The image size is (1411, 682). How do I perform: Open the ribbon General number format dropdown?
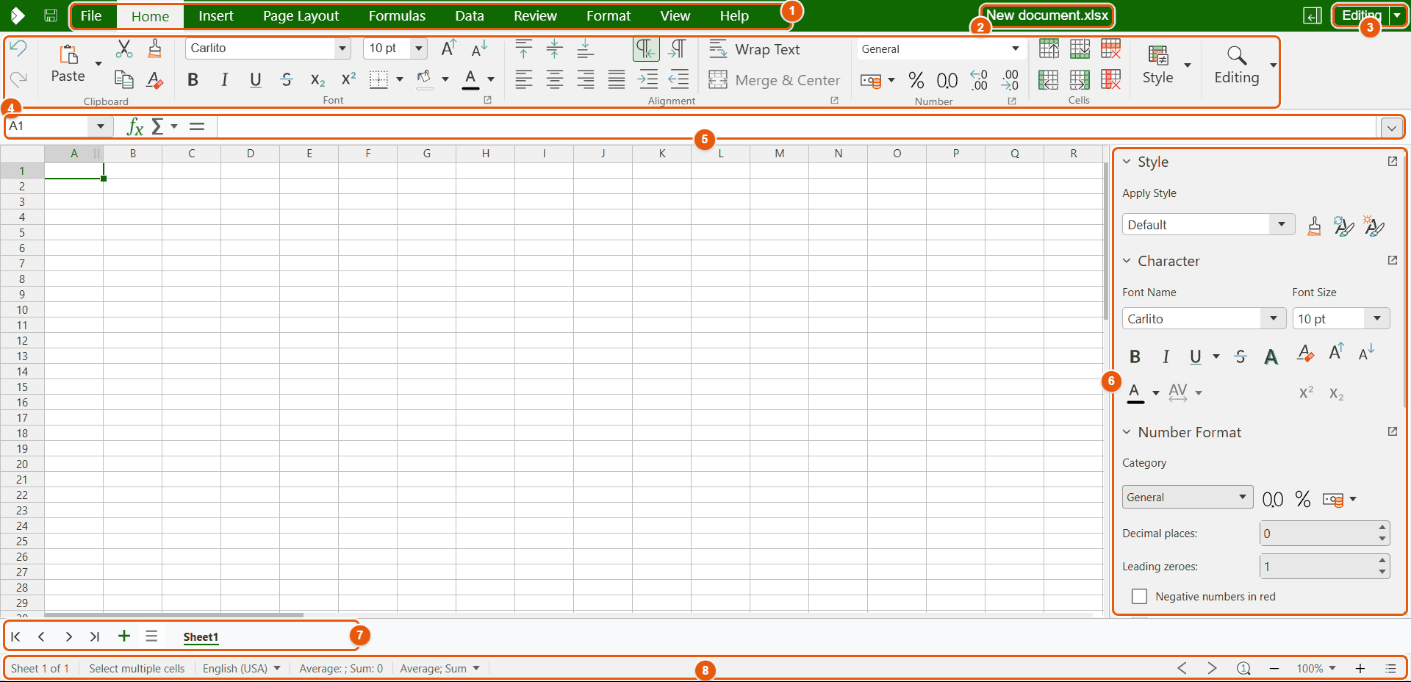tap(1016, 48)
